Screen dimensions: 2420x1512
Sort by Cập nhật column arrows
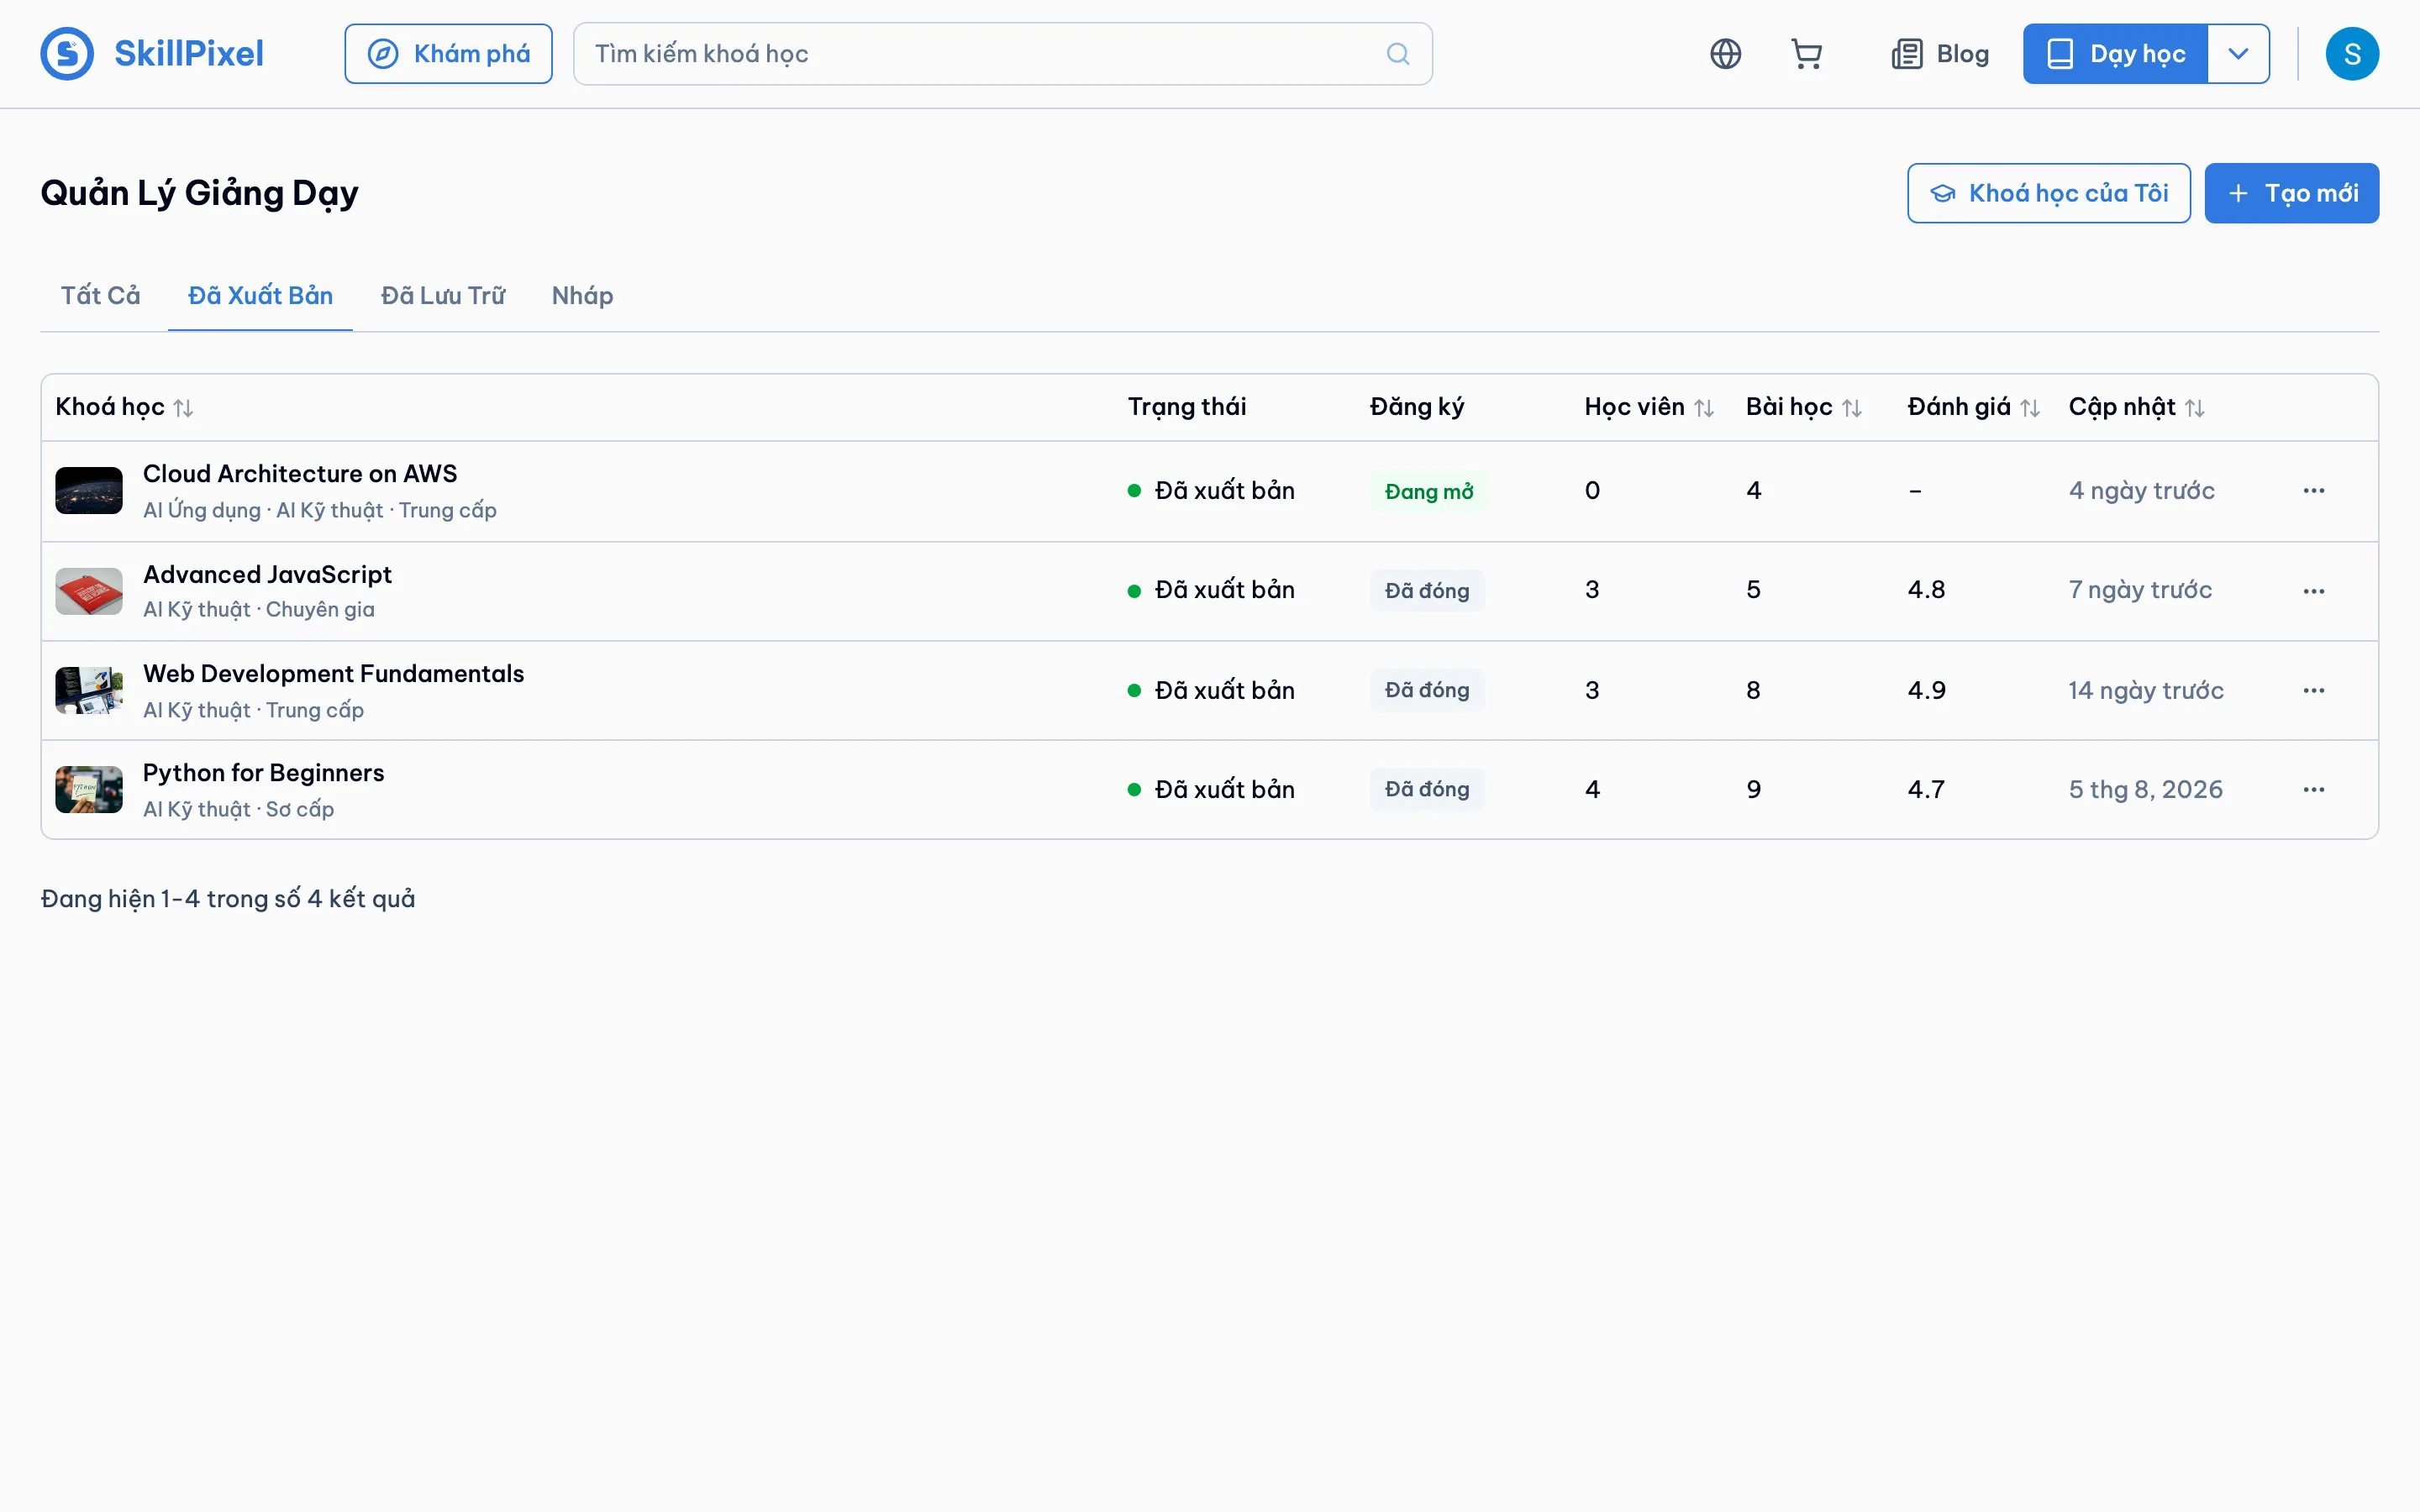coord(2195,408)
